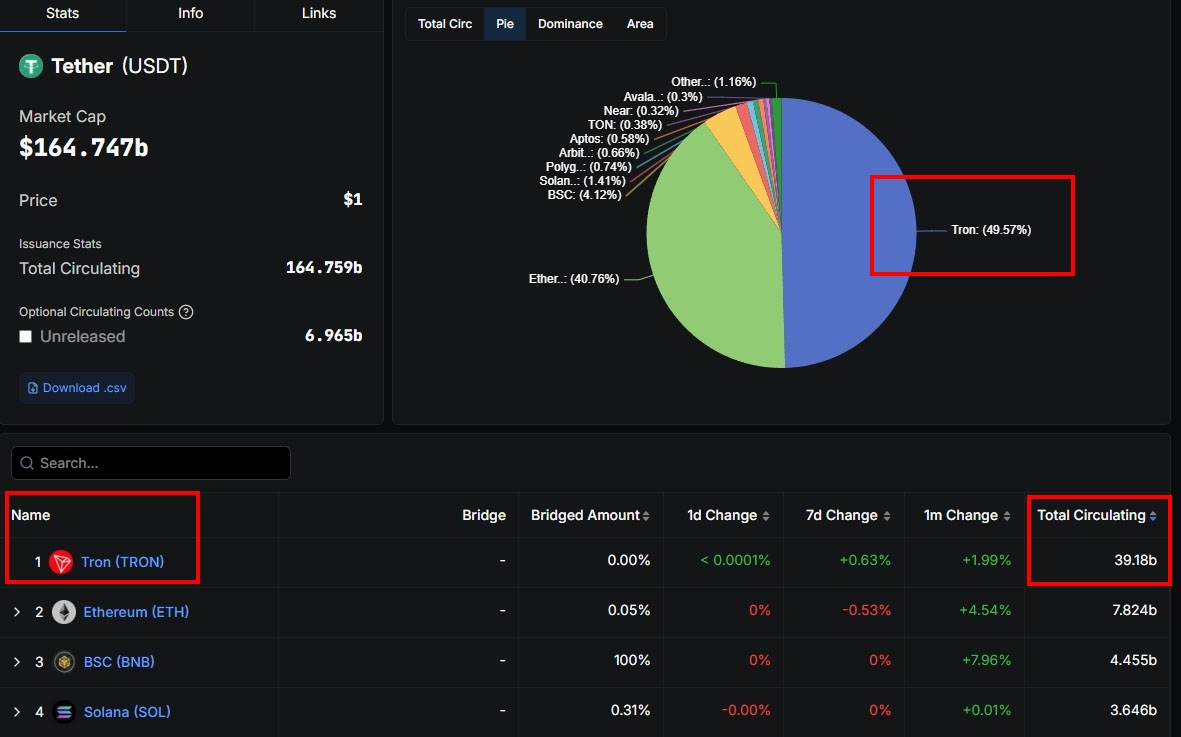Expand the Solana (SOL) row

pos(17,711)
